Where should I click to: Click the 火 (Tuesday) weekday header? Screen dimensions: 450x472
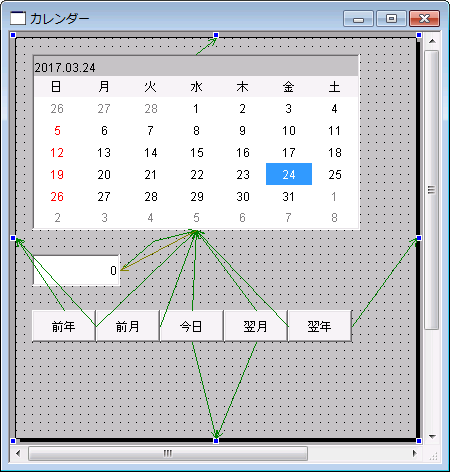click(150, 87)
